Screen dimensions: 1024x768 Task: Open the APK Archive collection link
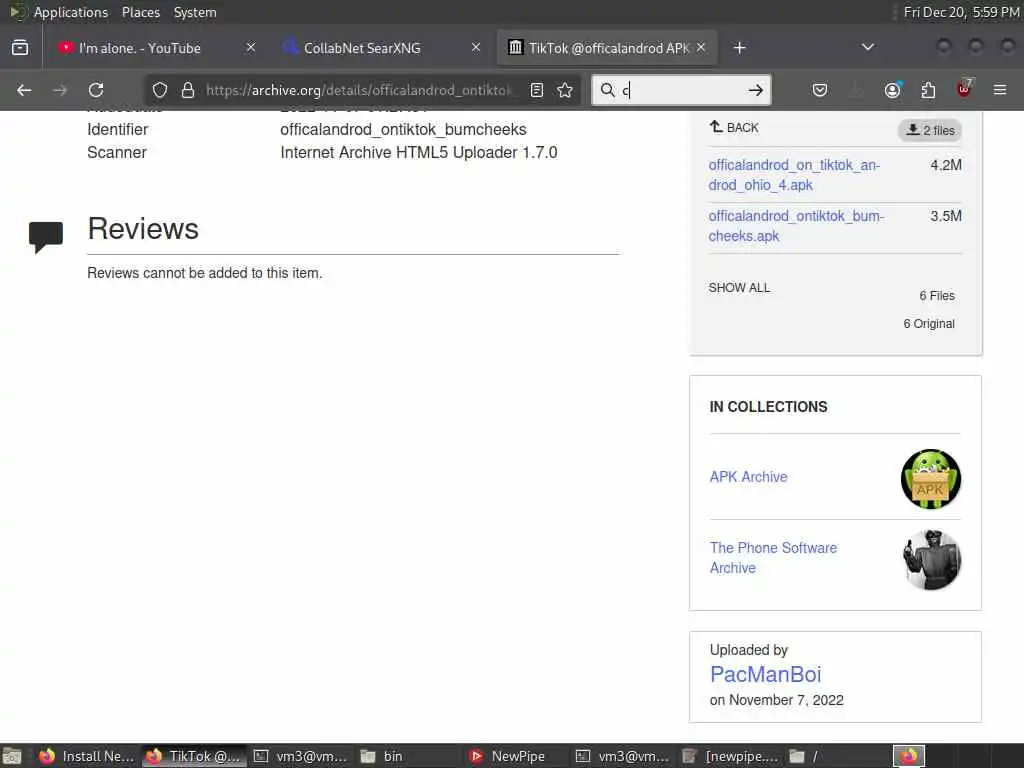[748, 477]
